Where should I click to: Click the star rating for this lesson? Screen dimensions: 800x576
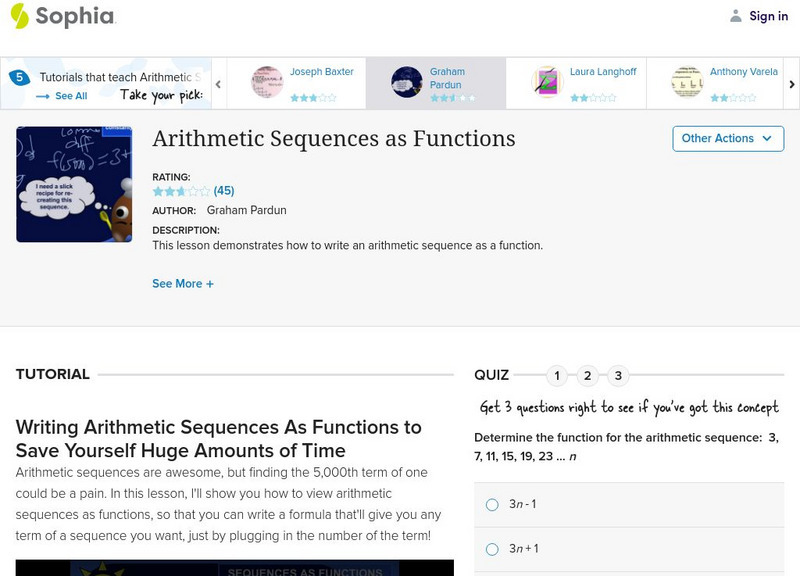[181, 191]
